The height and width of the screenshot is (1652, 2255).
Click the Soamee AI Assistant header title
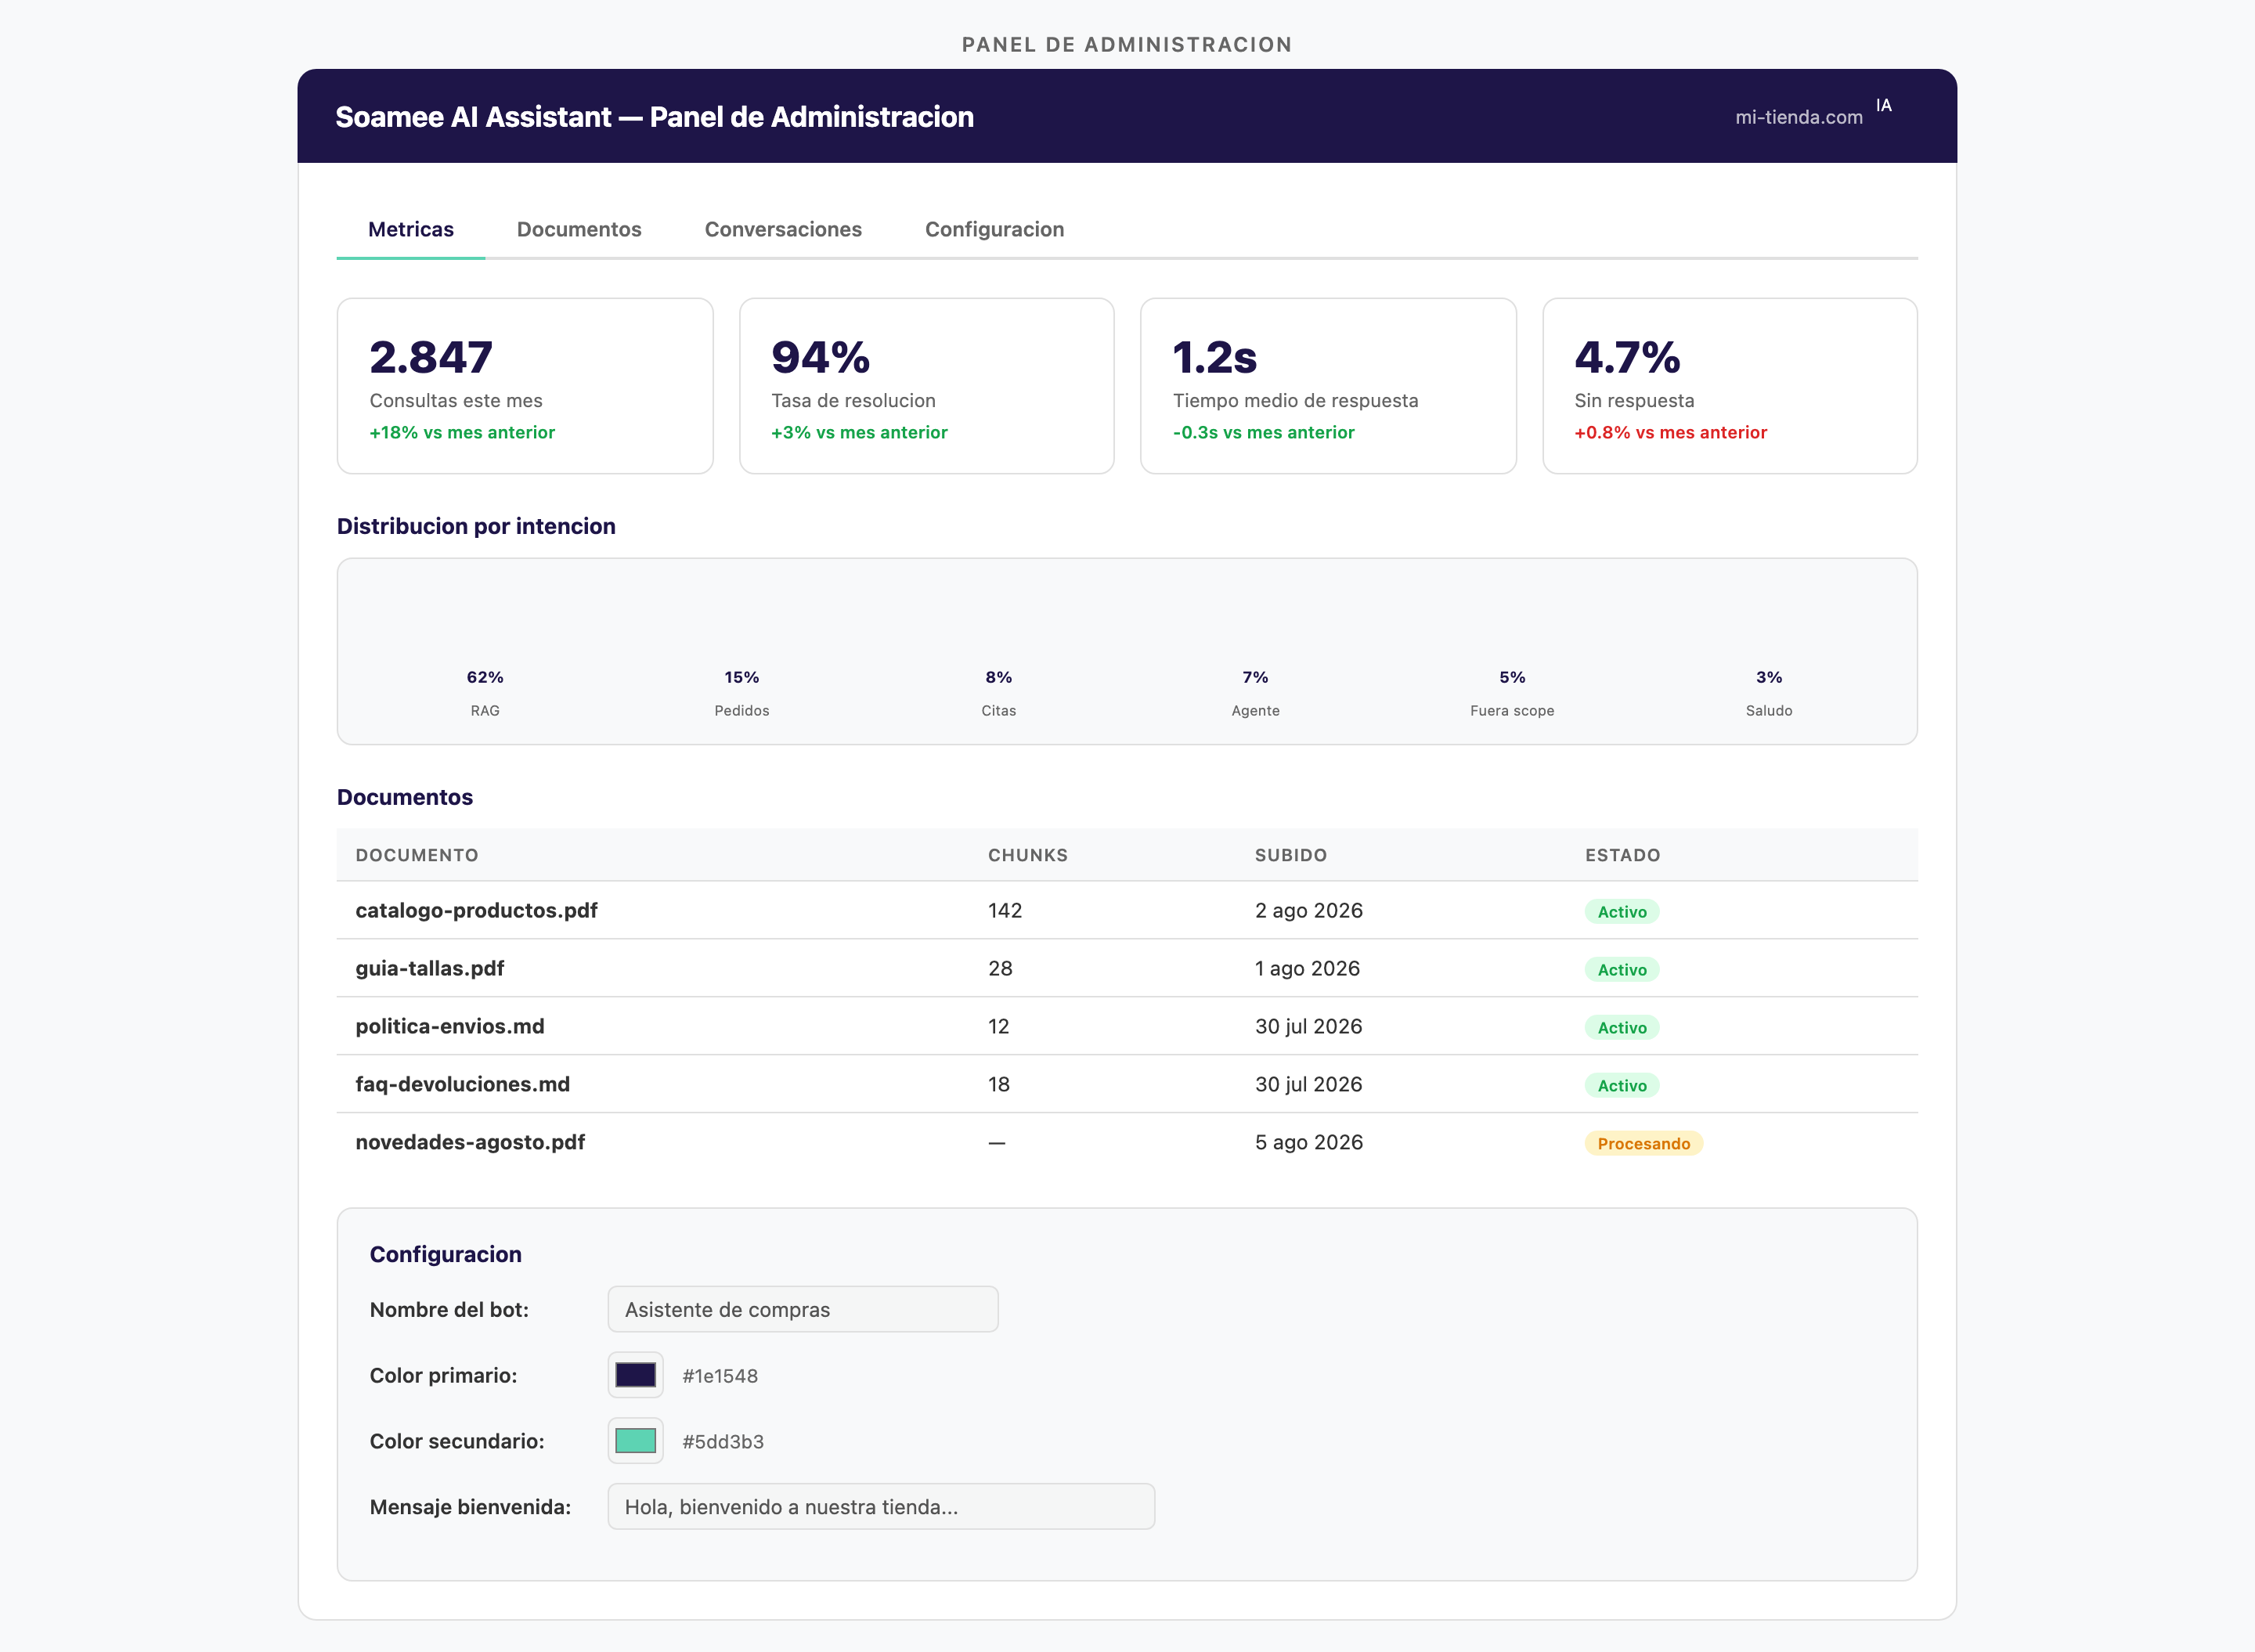tap(654, 117)
